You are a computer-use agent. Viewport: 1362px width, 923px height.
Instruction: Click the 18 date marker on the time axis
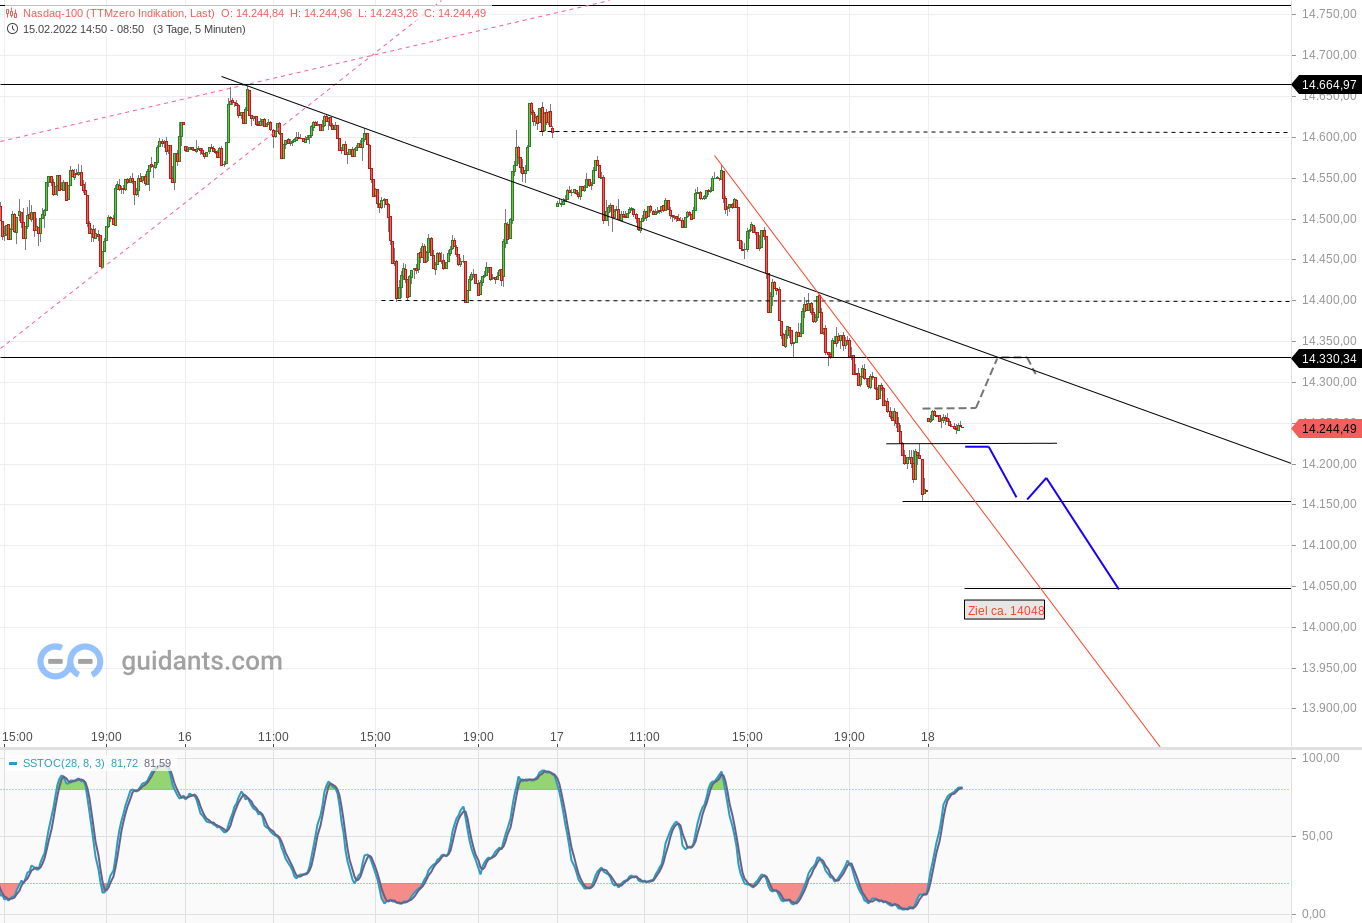pyautogui.click(x=927, y=737)
